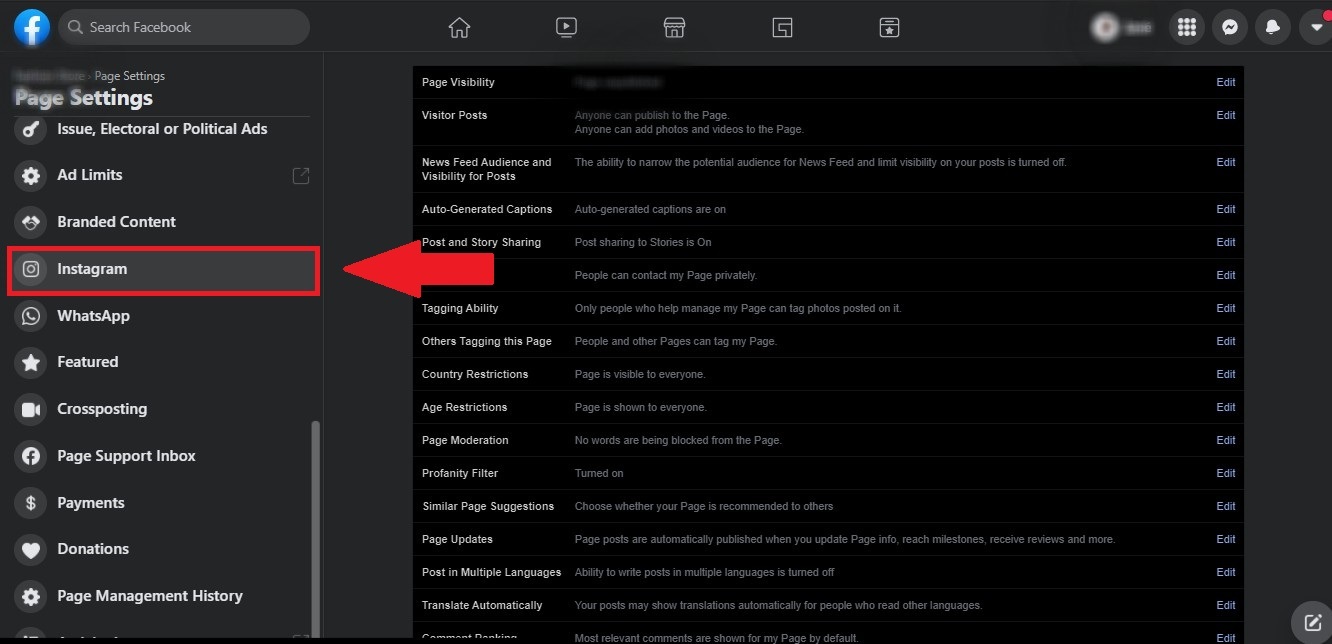Click the dollar icon next to Payments
1332x644 pixels.
pos(31,503)
